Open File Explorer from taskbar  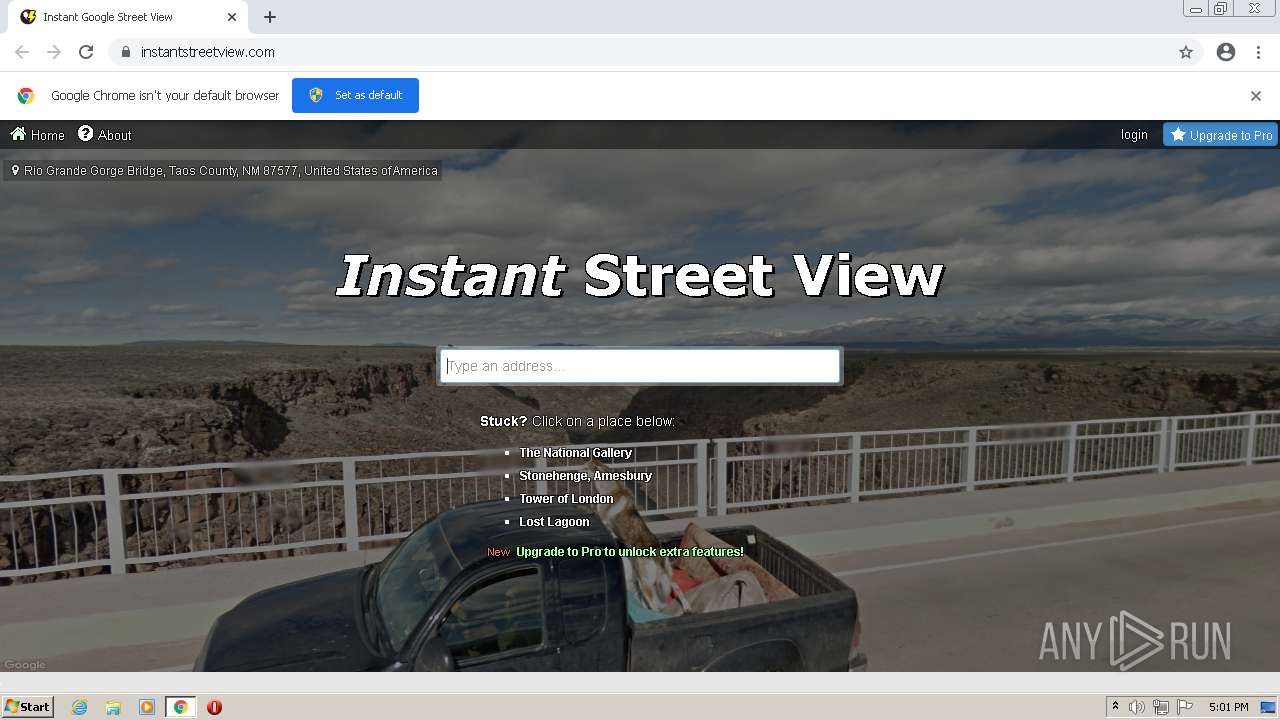113,707
